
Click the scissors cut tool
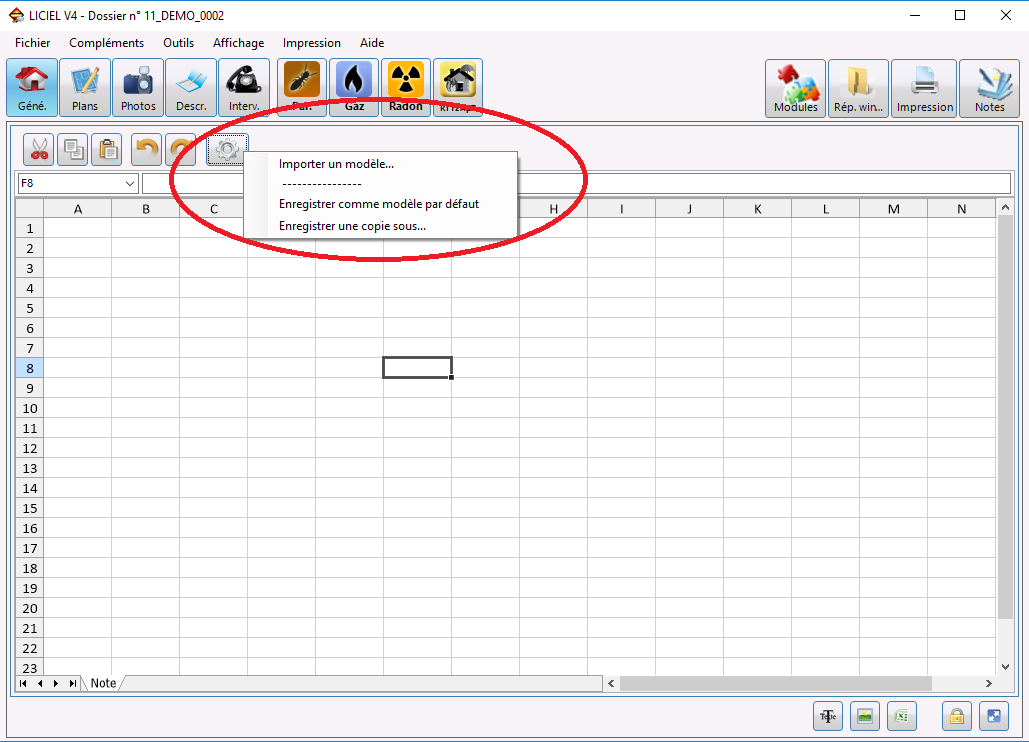[x=39, y=150]
